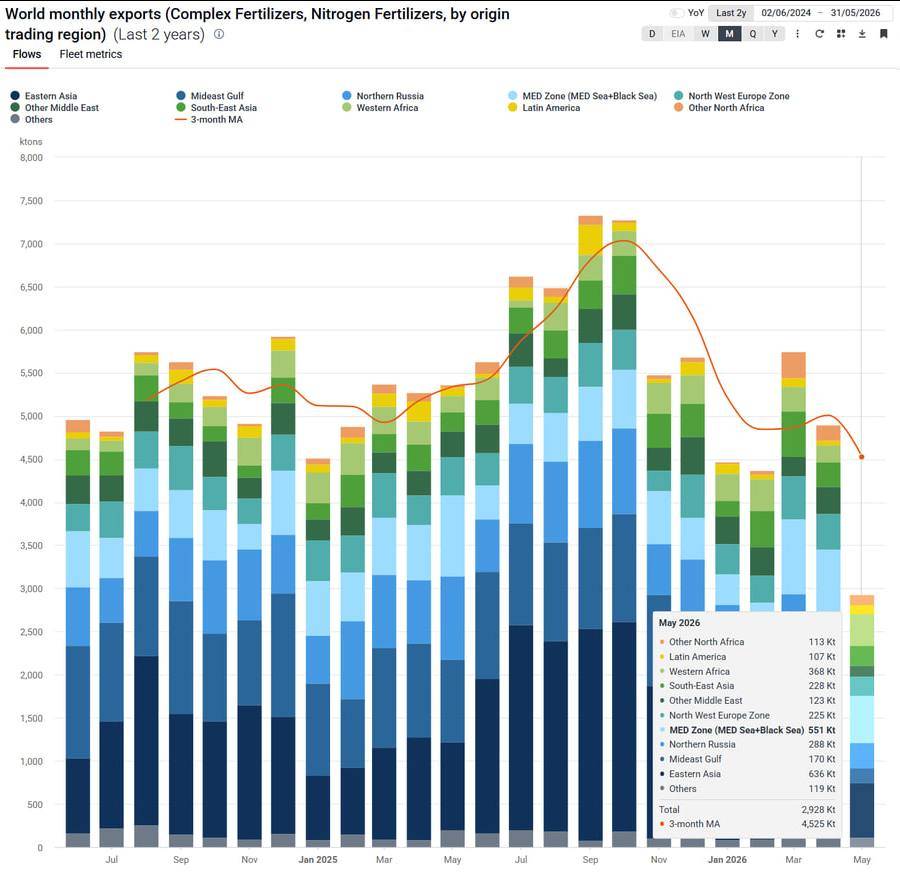Open the three-dot more options menu
Image resolution: width=900 pixels, height=874 pixels.
797,34
